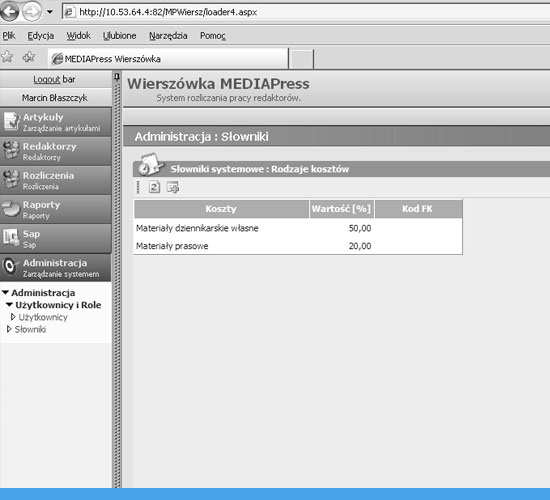
Task: Open the Widok menu
Action: pyautogui.click(x=79, y=35)
